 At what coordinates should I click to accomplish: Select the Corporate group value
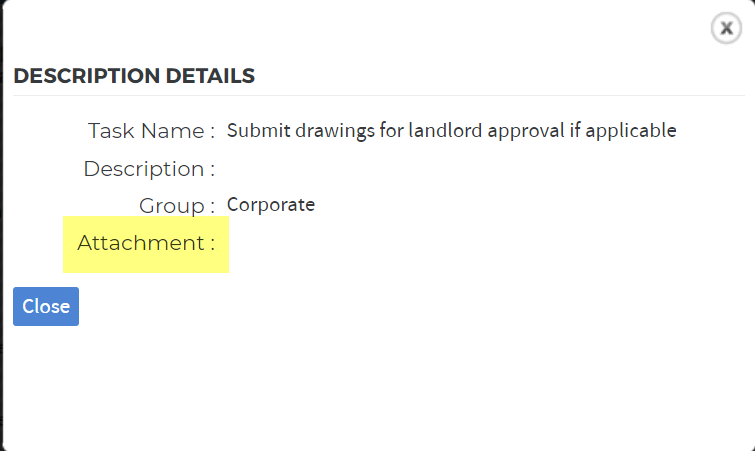[271, 205]
